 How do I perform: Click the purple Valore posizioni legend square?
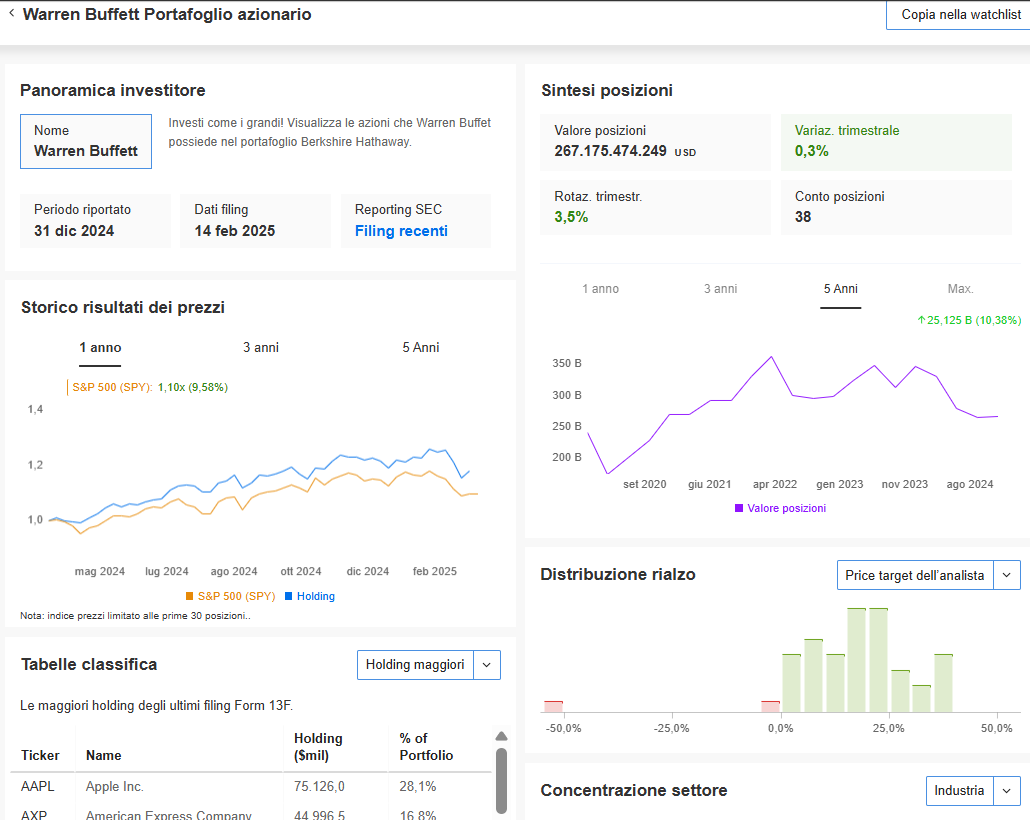point(739,508)
